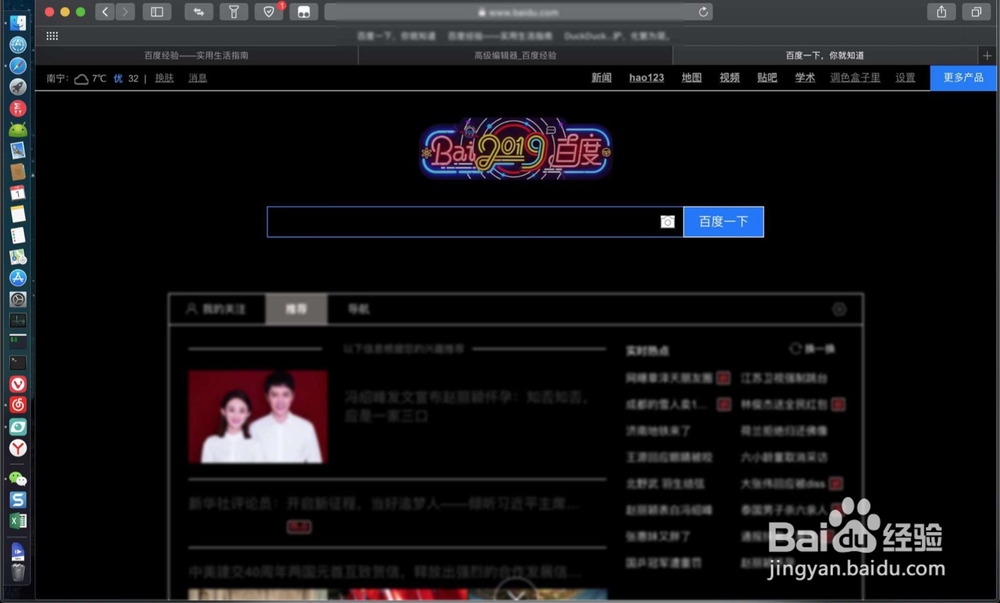1000x603 pixels.
Task: Open NetEase Music red icon in dock
Action: (x=18, y=405)
